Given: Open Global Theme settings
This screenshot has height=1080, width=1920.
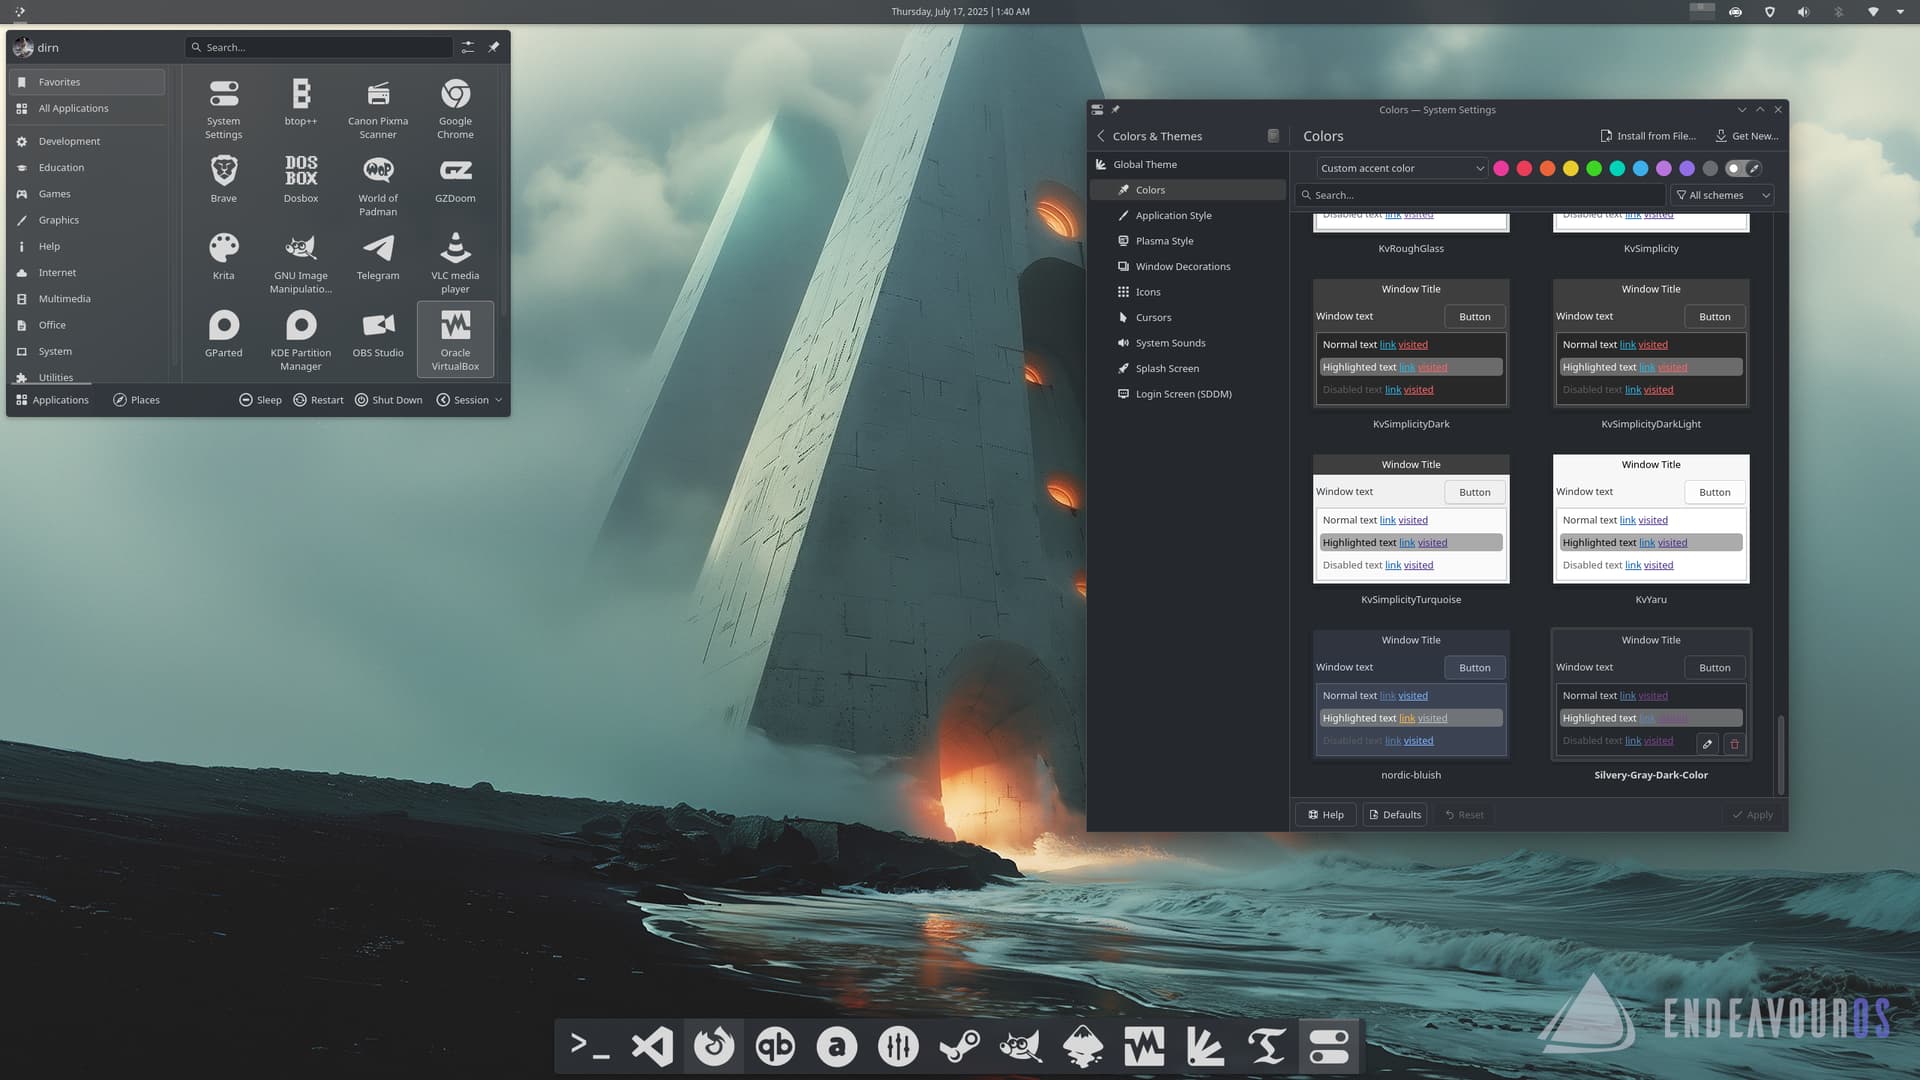Looking at the screenshot, I should tap(1187, 164).
